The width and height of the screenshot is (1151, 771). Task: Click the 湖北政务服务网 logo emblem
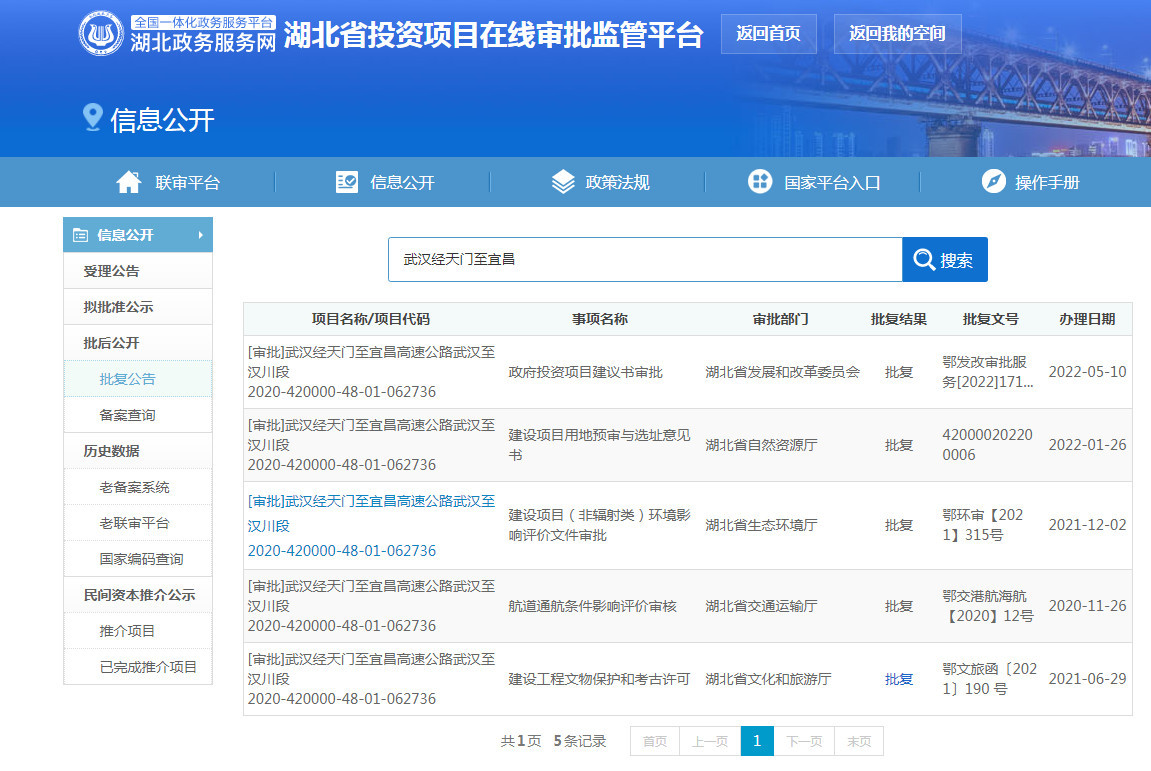[x=101, y=34]
